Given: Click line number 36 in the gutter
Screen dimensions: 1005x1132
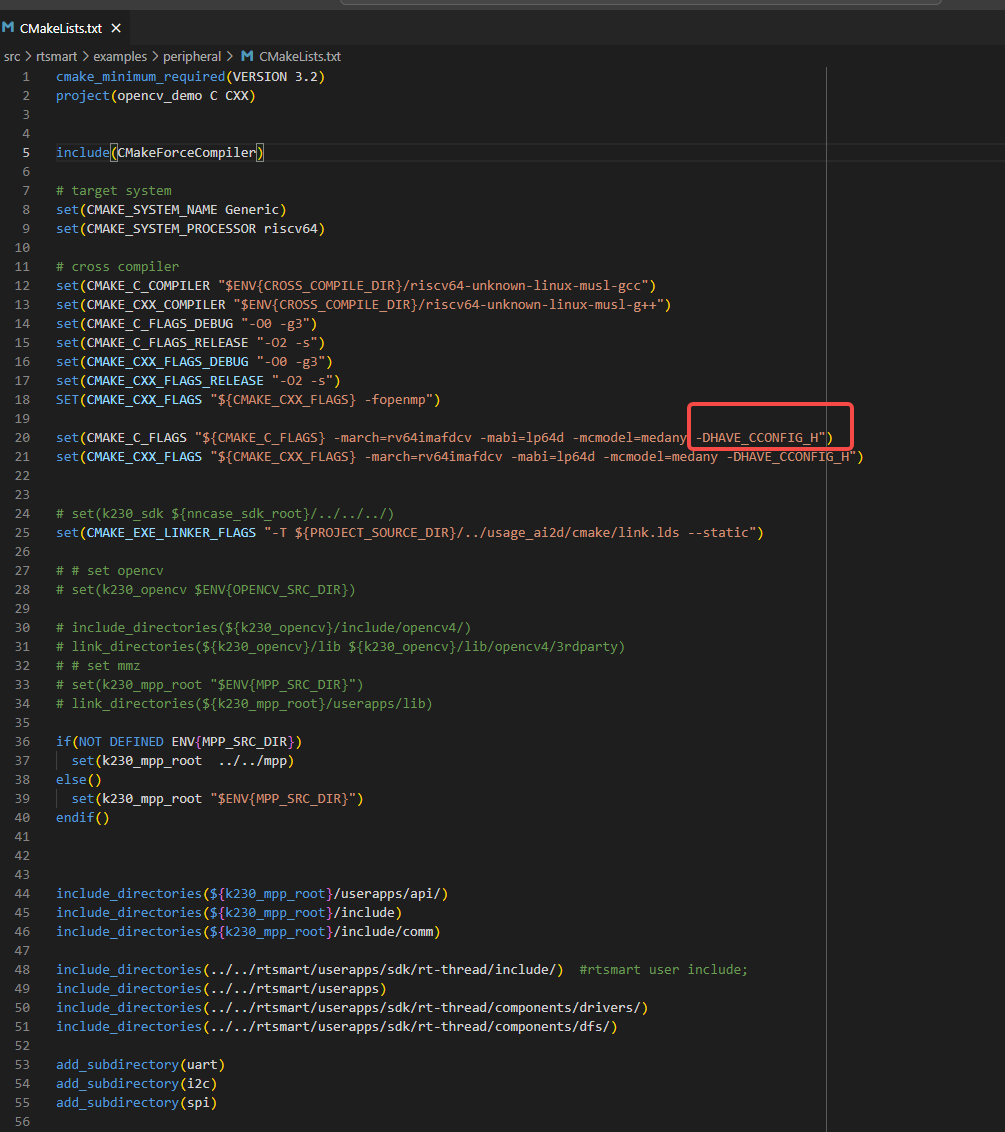Looking at the screenshot, I should point(22,742).
